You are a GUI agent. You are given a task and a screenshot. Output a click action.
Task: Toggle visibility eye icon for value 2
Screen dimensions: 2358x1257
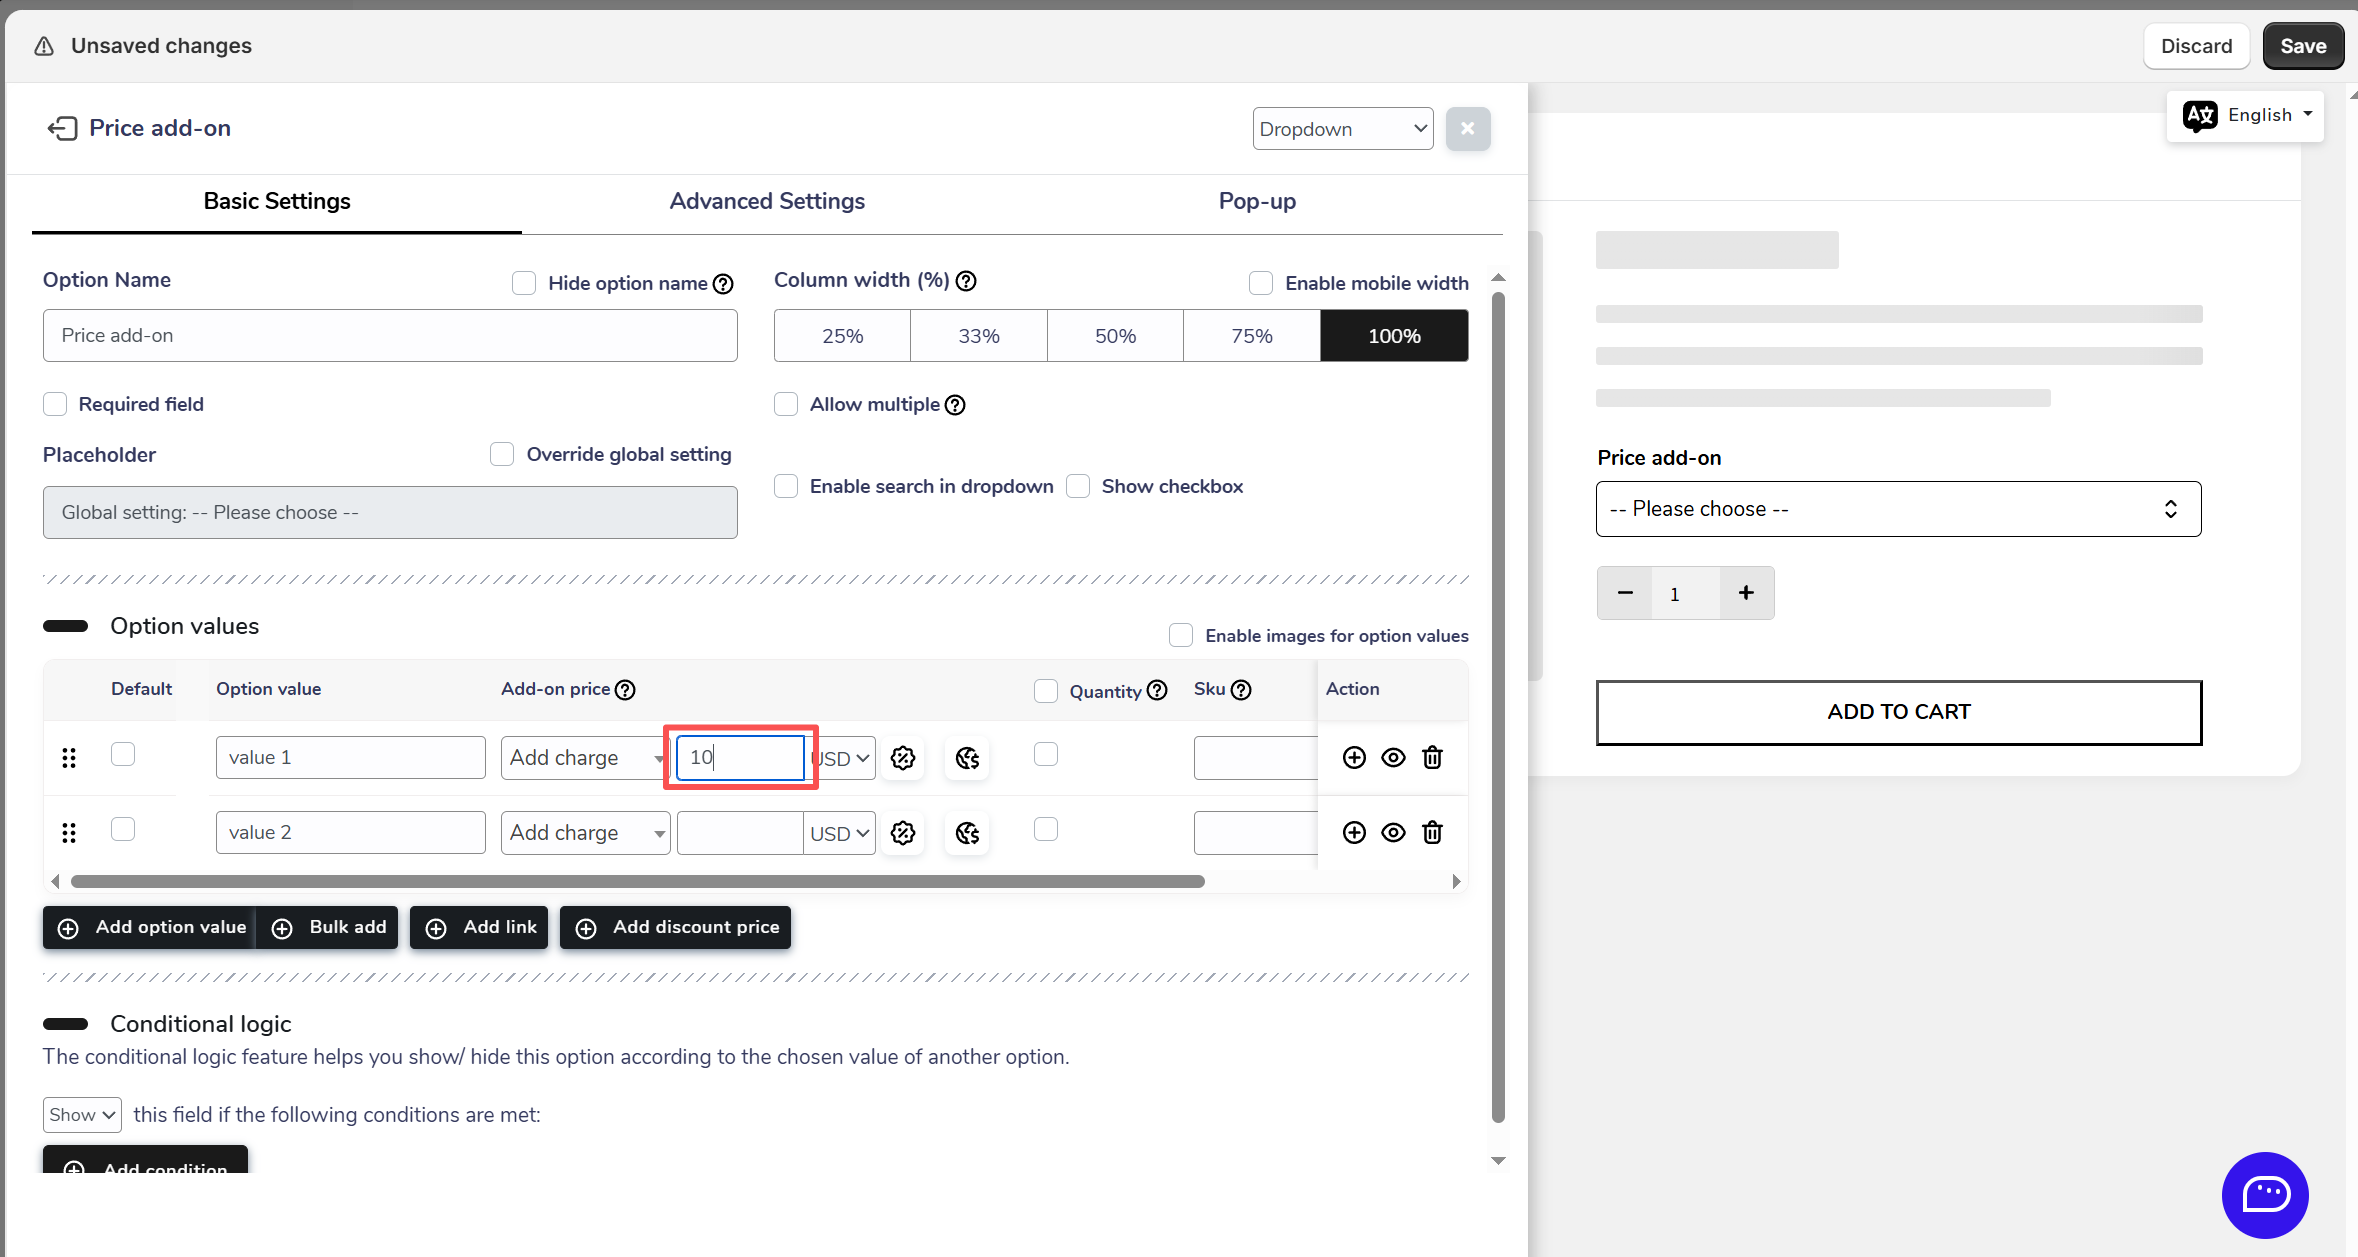1393,833
